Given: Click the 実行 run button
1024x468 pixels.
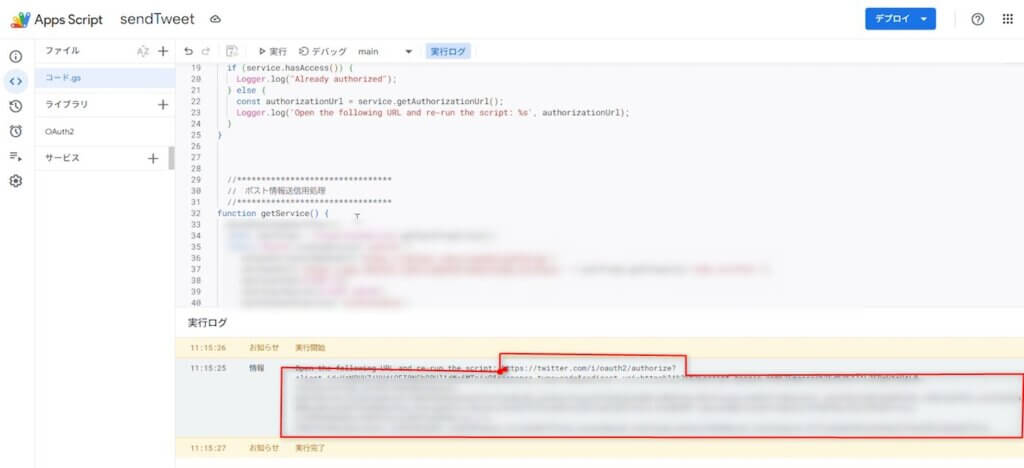Looking at the screenshot, I should coord(272,51).
